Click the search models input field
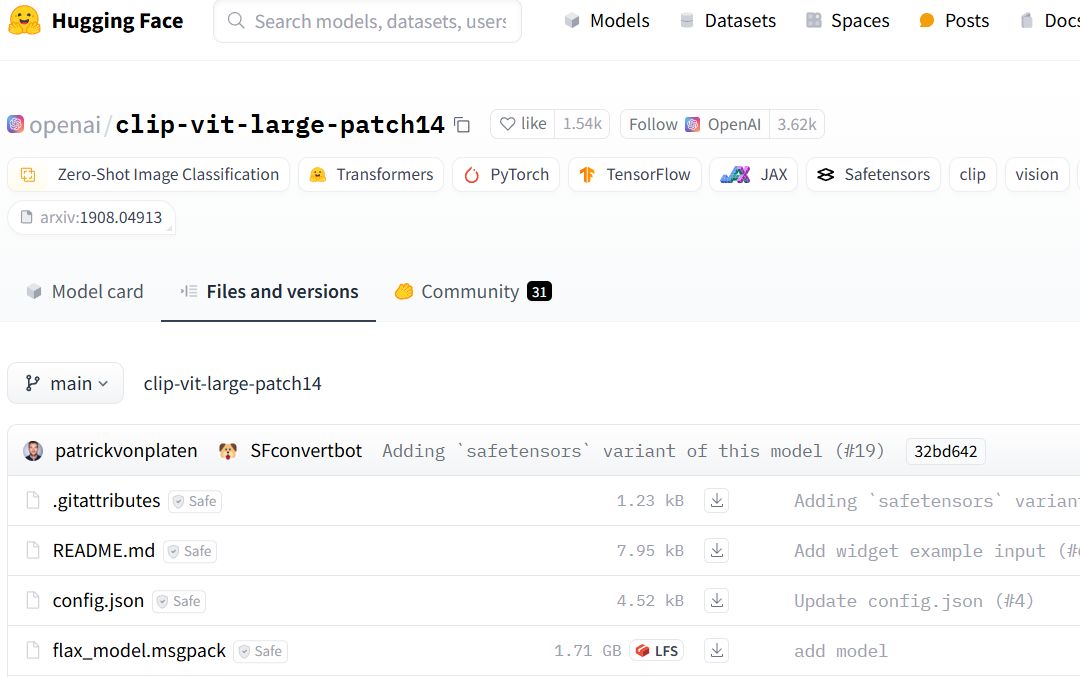Screen dimensions: 1080x677 (x=367, y=21)
